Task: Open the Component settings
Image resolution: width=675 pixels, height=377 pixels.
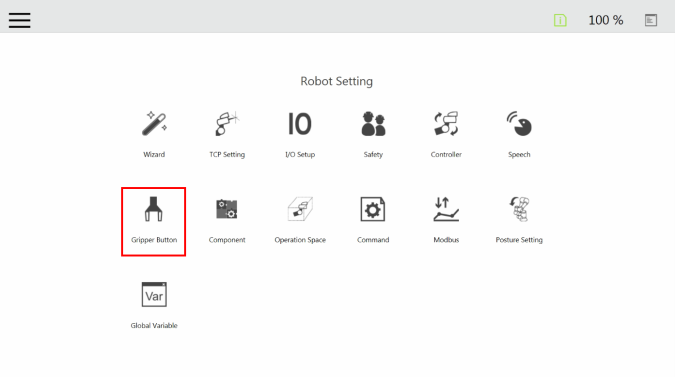Action: point(227,209)
